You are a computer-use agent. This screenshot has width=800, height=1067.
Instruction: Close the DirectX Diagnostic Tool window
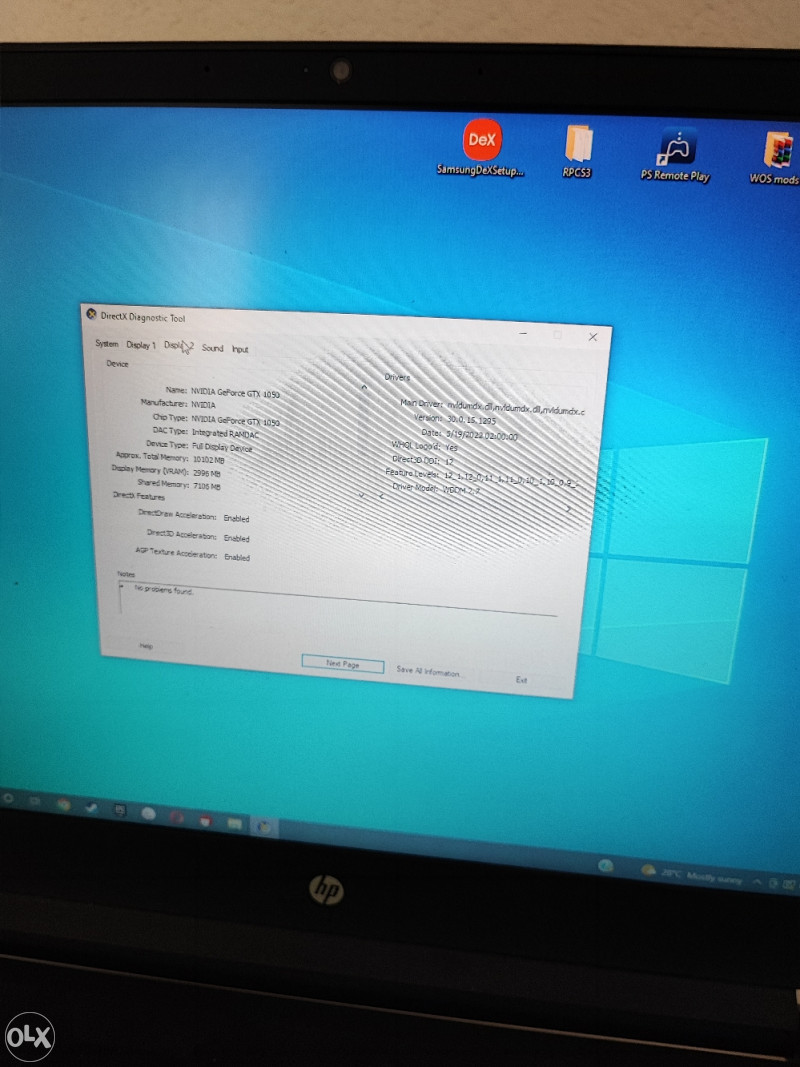[593, 337]
